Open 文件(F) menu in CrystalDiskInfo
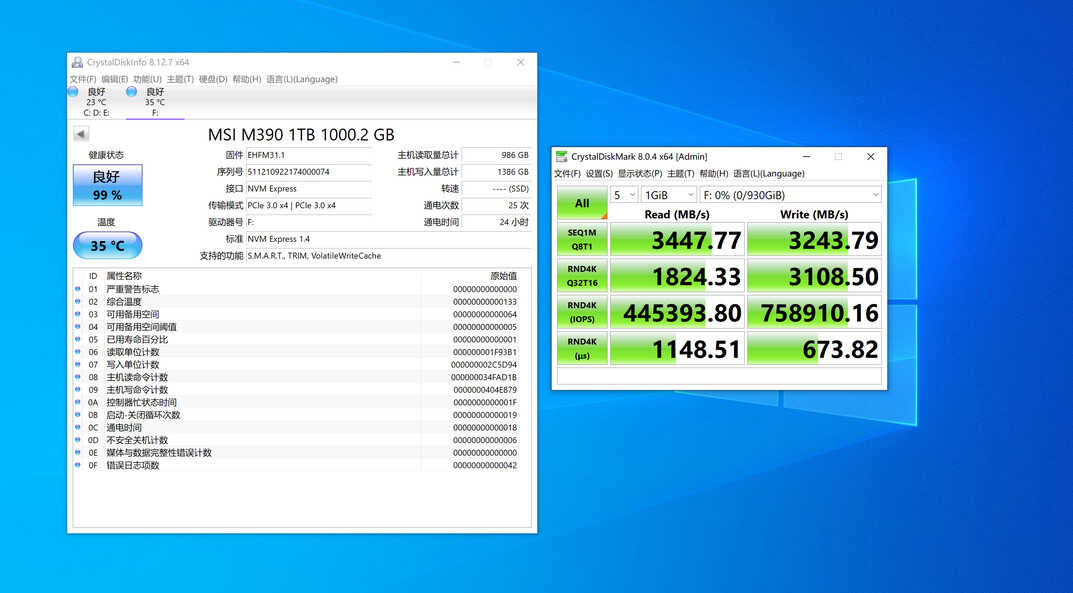Image resolution: width=1073 pixels, height=593 pixels. [83, 79]
